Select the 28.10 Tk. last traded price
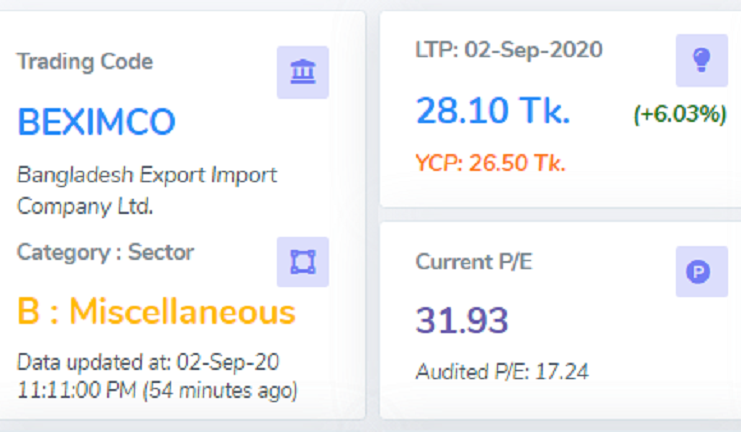The width and height of the screenshot is (741, 432). point(493,112)
